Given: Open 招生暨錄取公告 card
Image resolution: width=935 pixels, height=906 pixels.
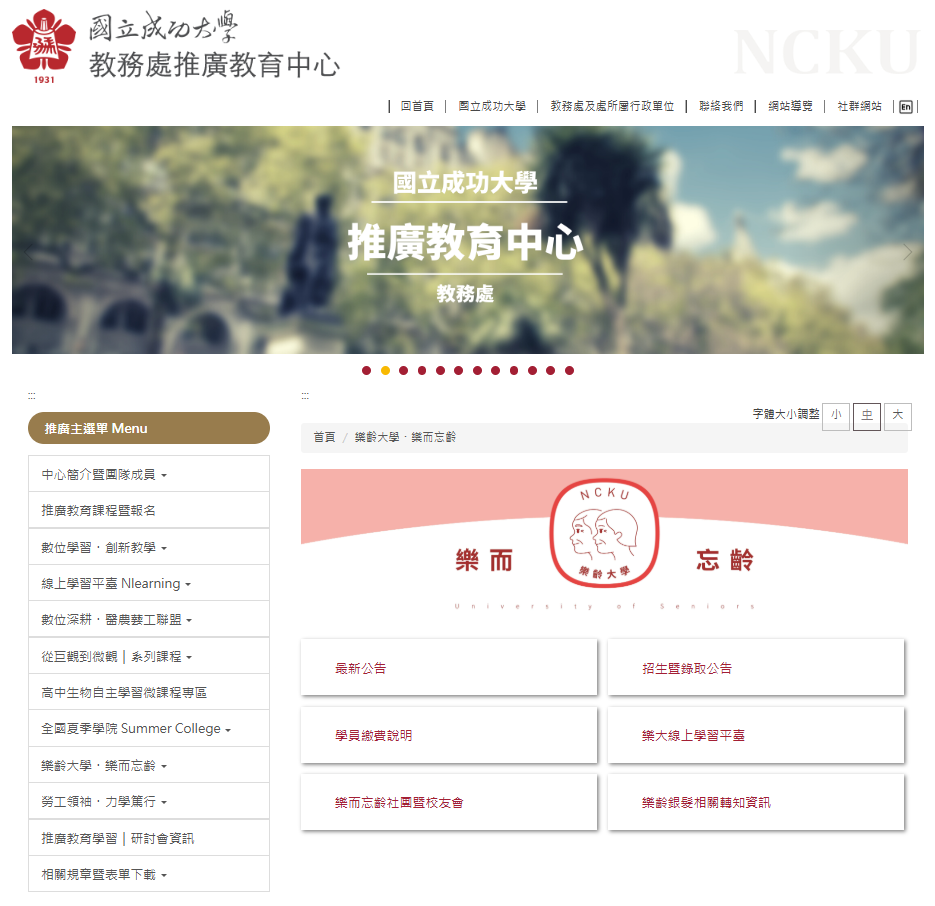Looking at the screenshot, I should pos(756,668).
